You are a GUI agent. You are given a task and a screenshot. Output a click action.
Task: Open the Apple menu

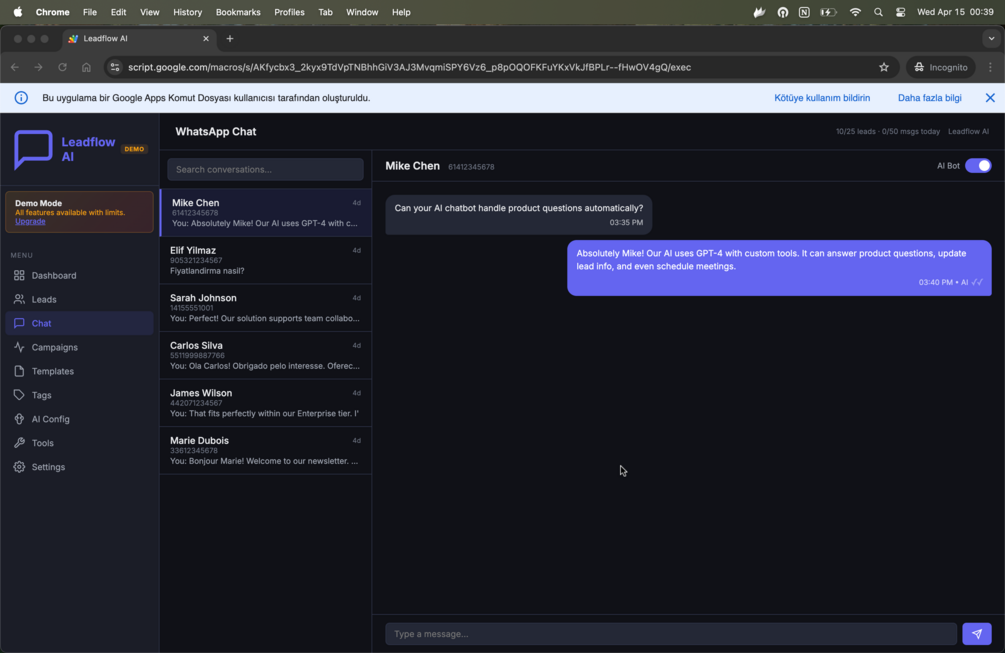pyautogui.click(x=17, y=12)
